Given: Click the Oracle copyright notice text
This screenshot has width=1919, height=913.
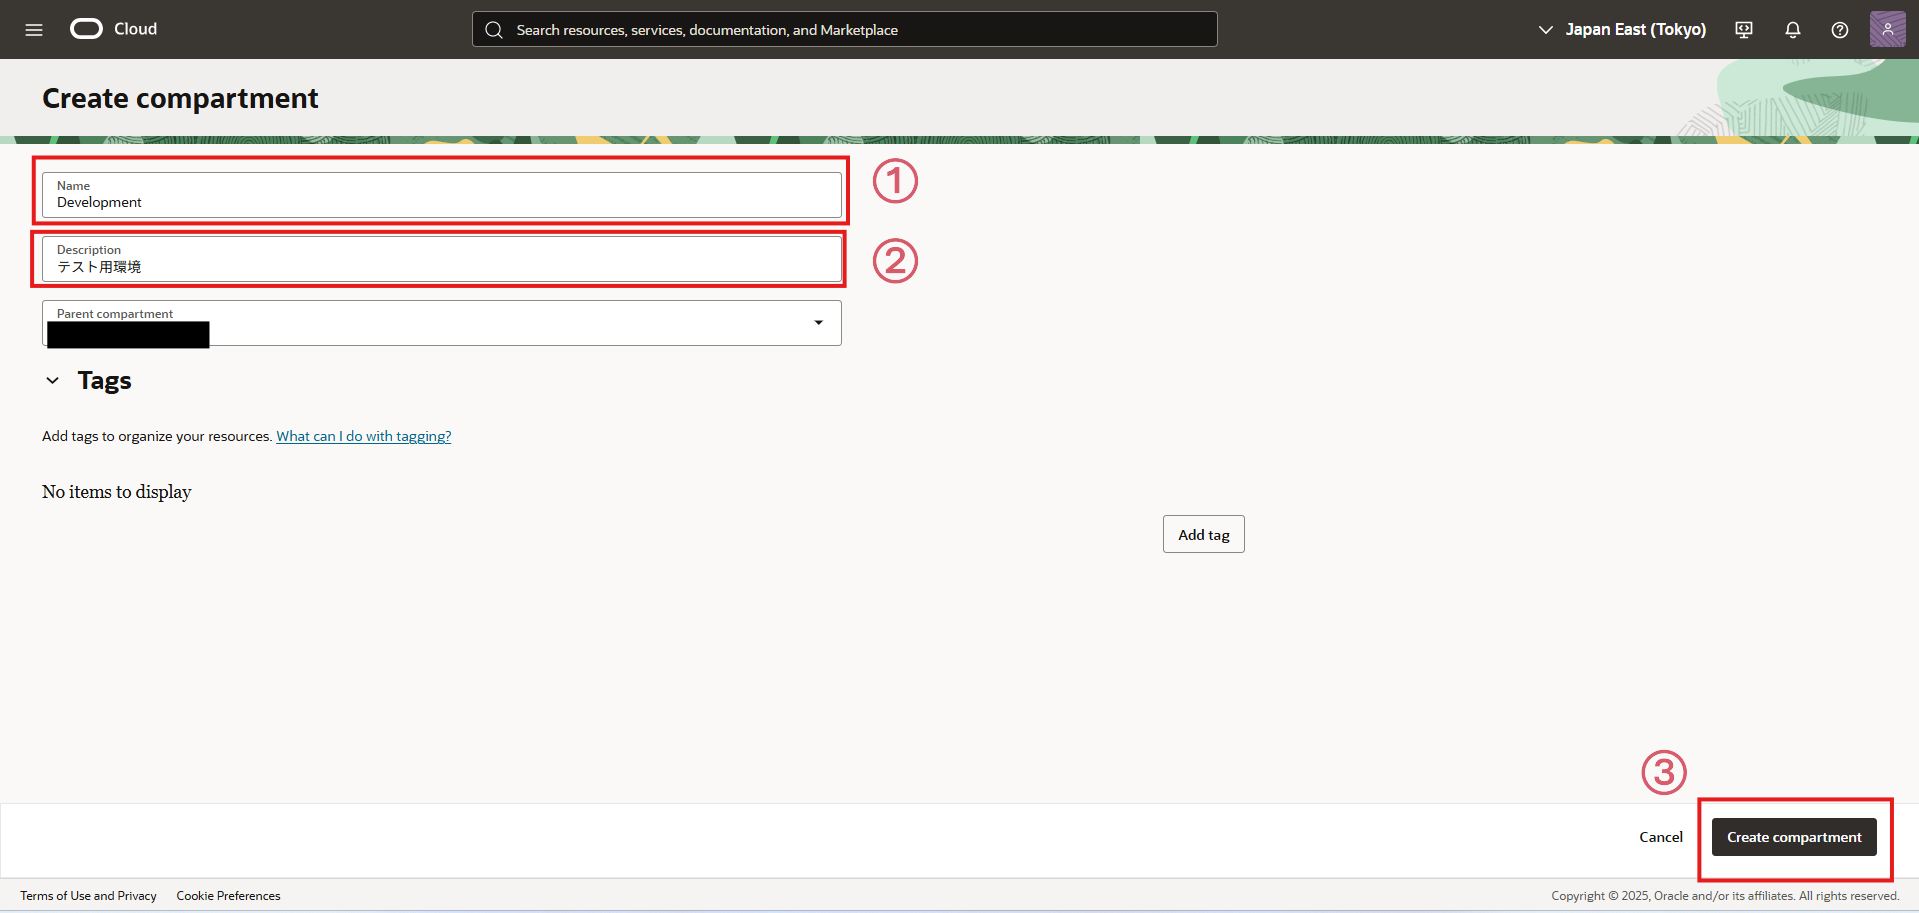Looking at the screenshot, I should point(1725,896).
